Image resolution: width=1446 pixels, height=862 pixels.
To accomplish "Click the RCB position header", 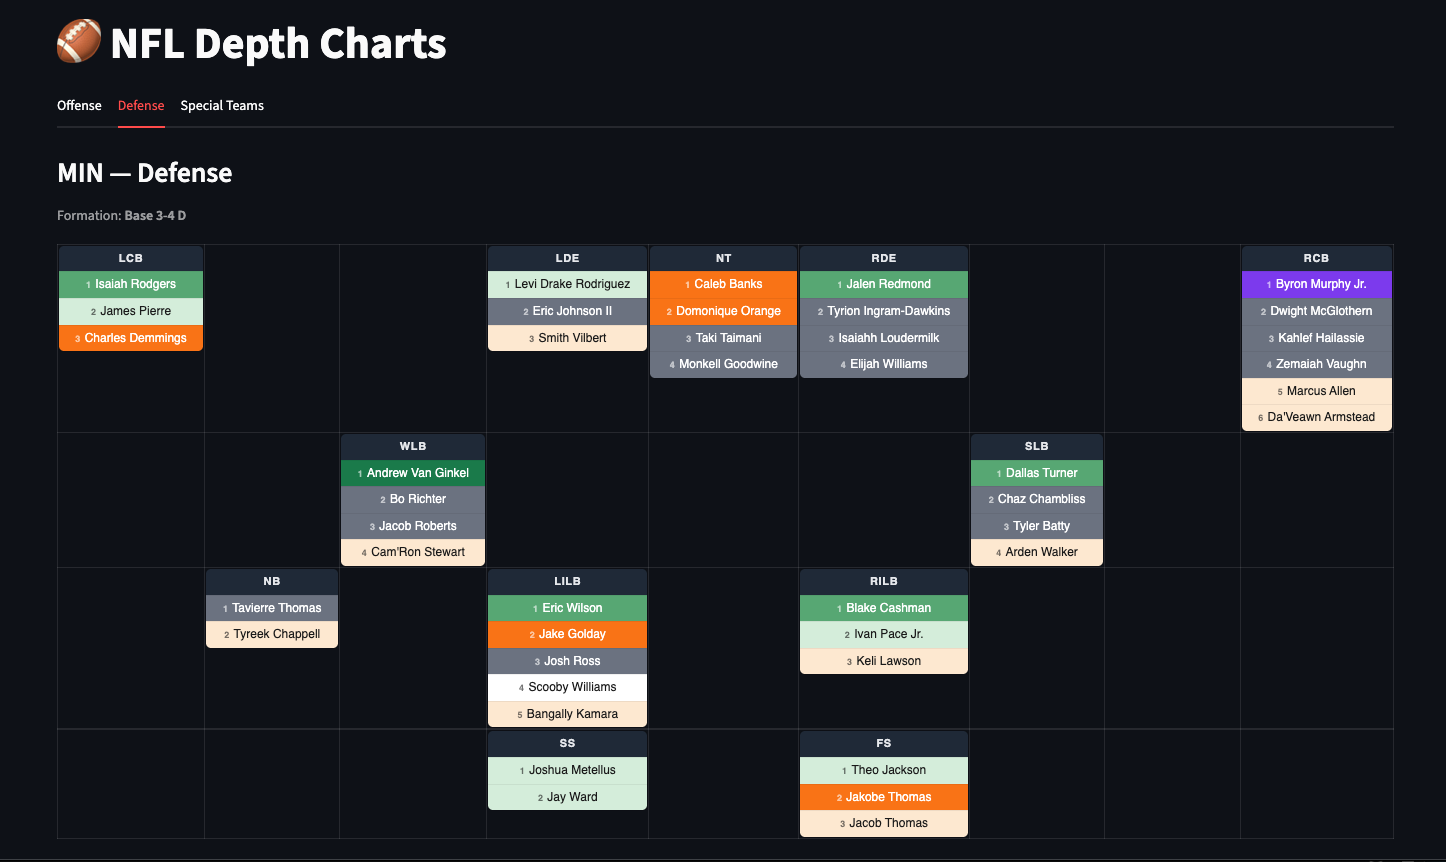I will 1317,258.
